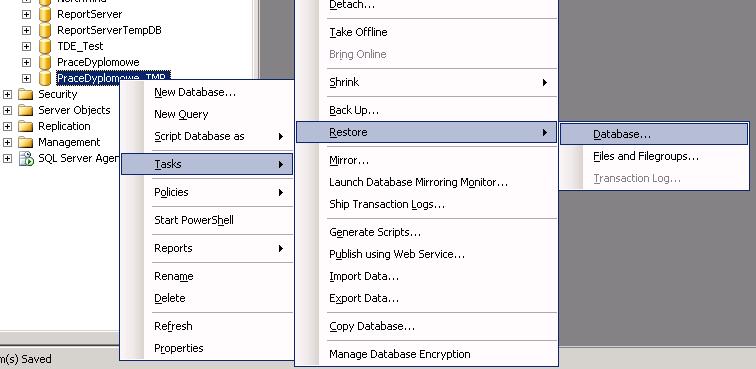Open the Policies submenu
The width and height of the screenshot is (756, 369).
pos(207,192)
